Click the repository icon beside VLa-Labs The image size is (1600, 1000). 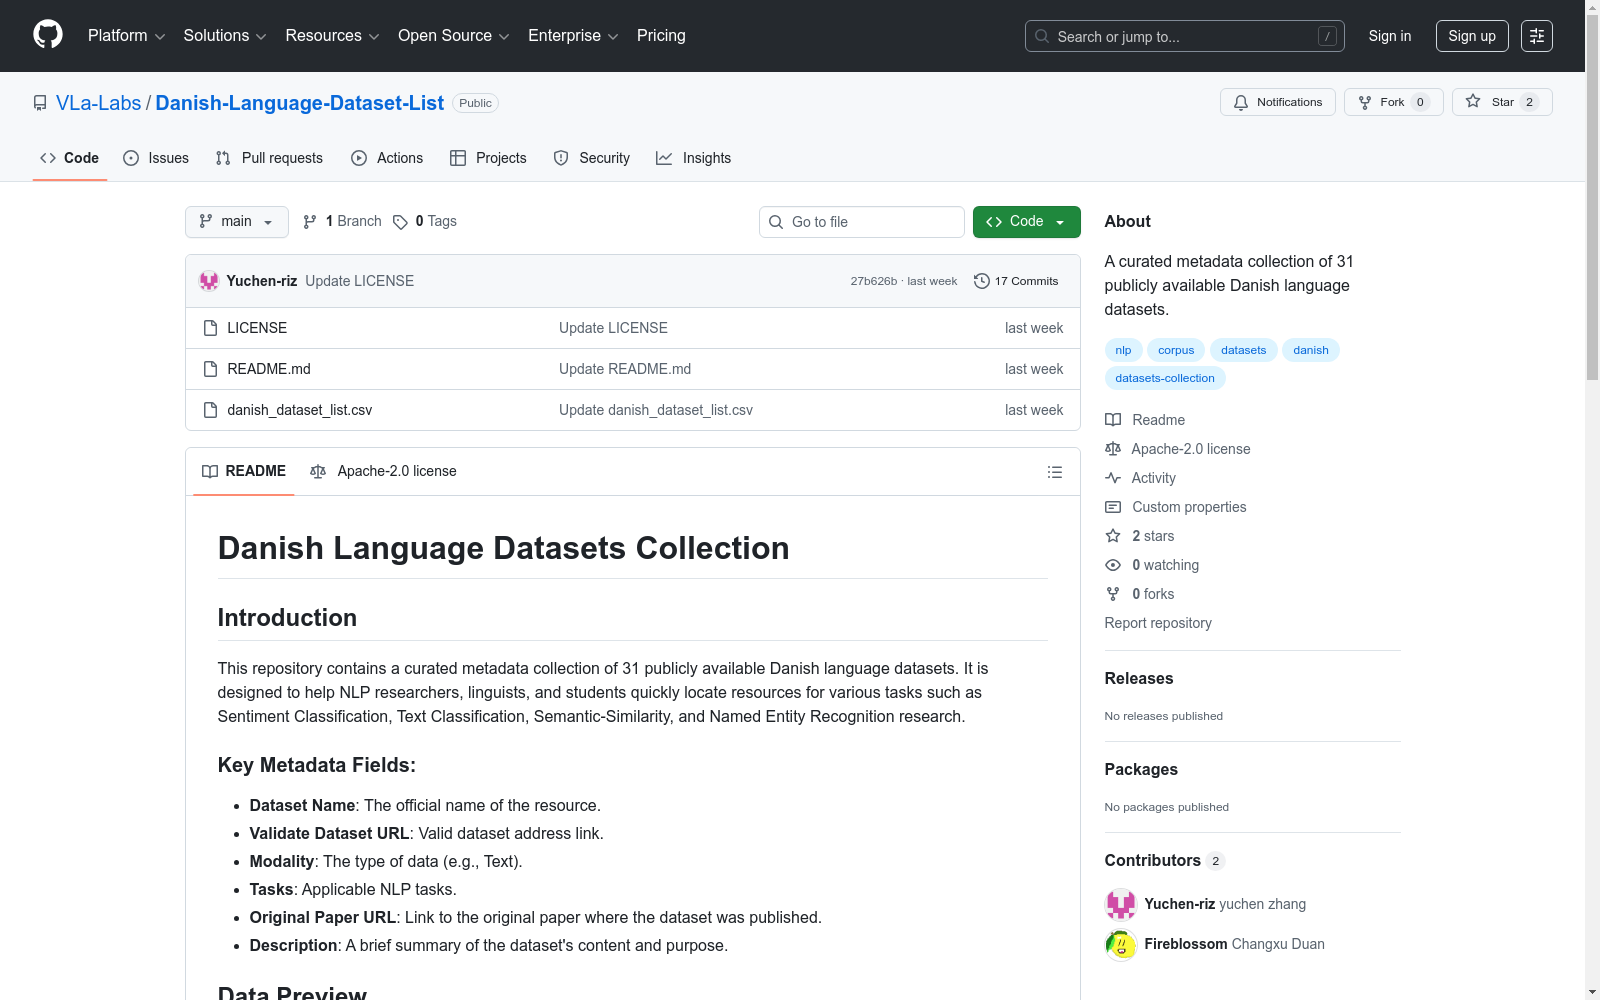point(40,103)
